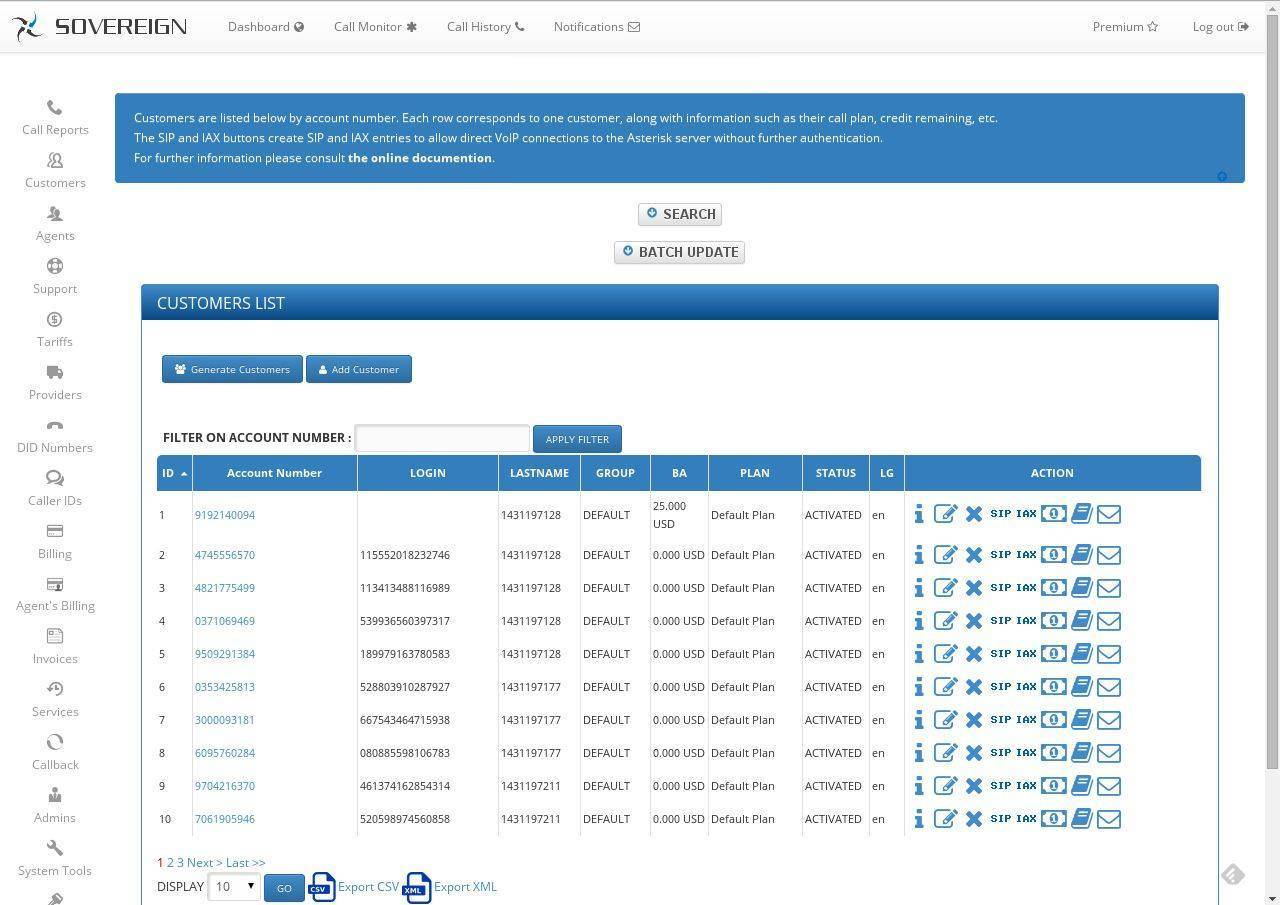This screenshot has height=905, width=1280.
Task: Create SIP entry for account 4745556570
Action: (x=1000, y=554)
